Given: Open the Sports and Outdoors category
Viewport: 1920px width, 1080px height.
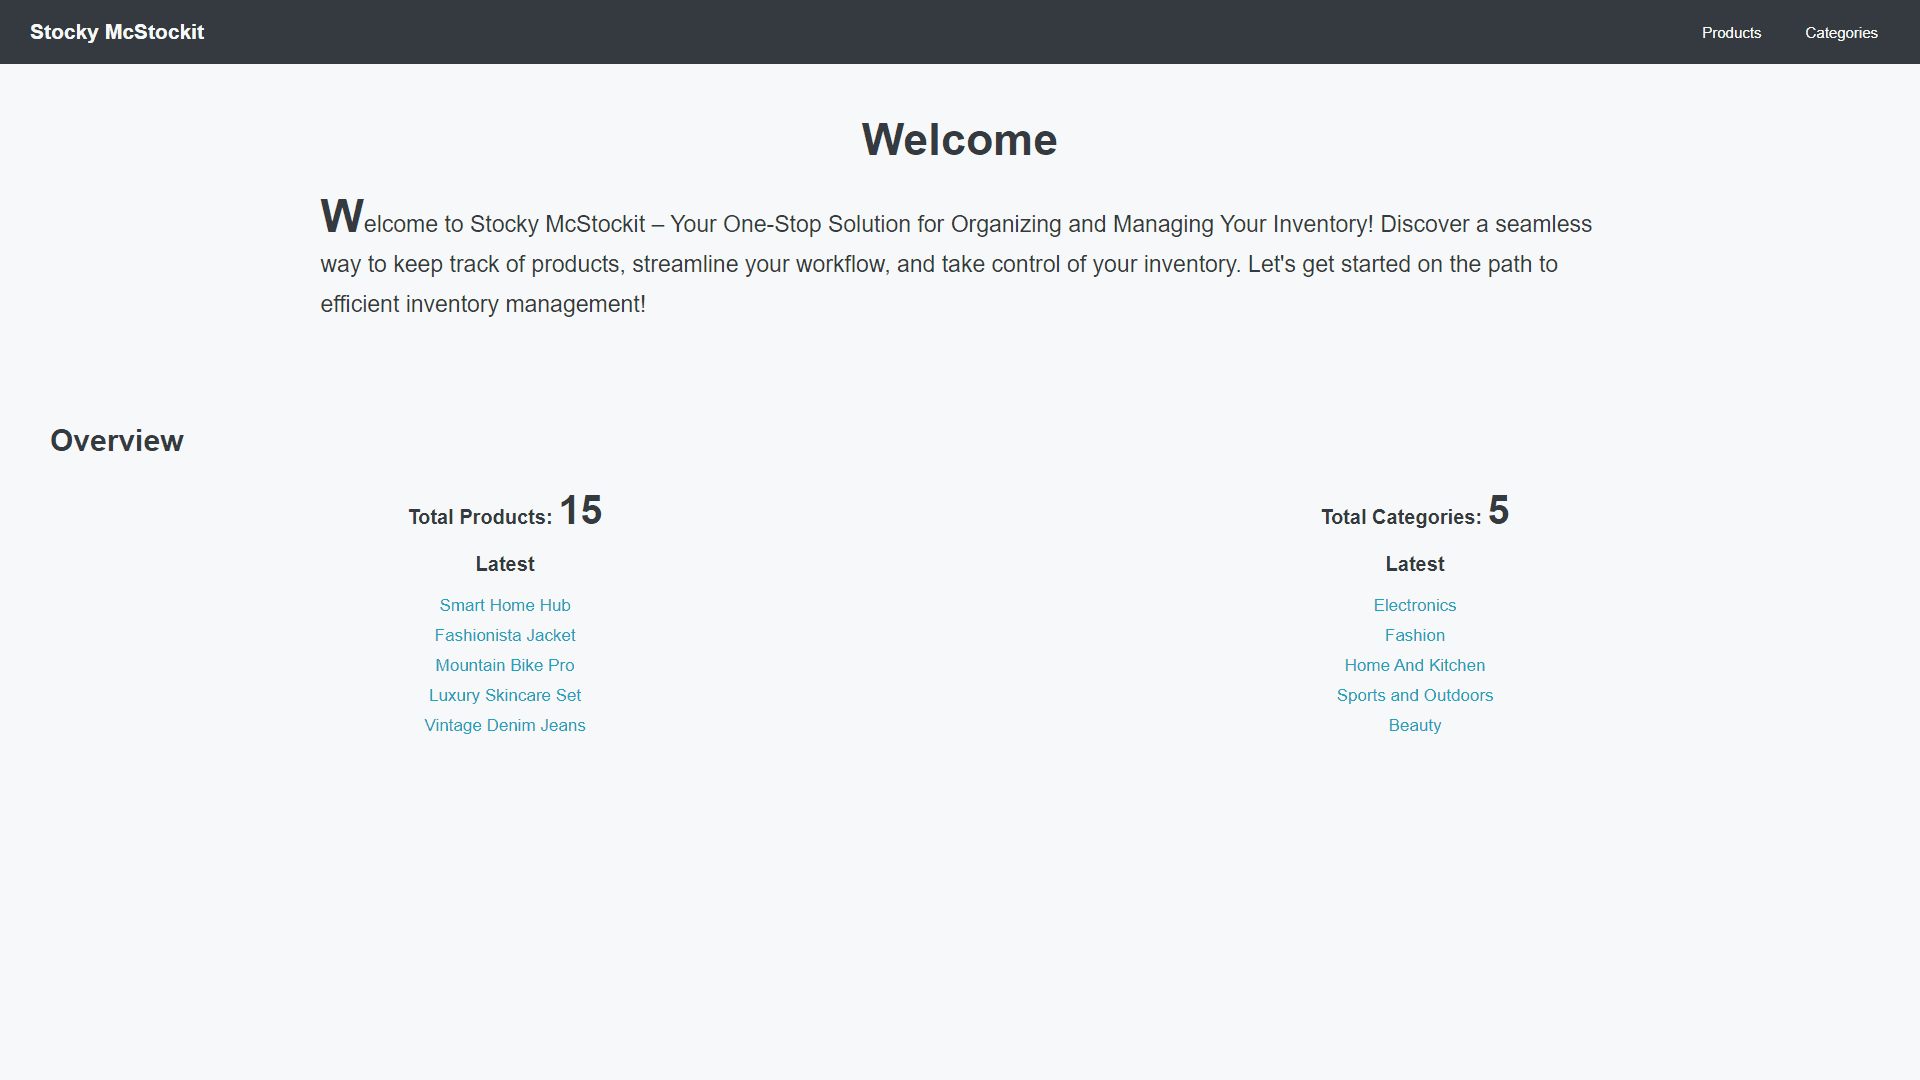Looking at the screenshot, I should pyautogui.click(x=1414, y=695).
